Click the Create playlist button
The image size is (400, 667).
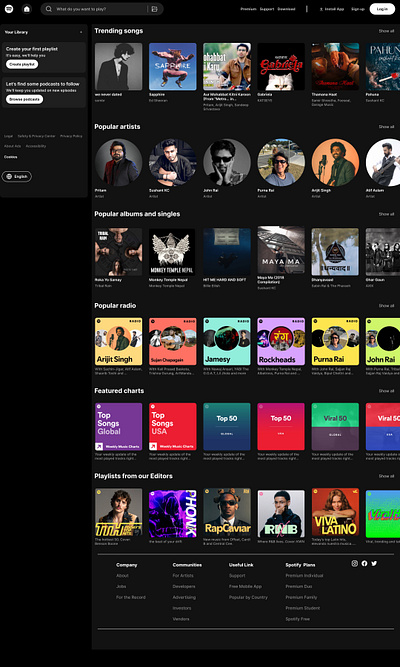click(x=22, y=64)
